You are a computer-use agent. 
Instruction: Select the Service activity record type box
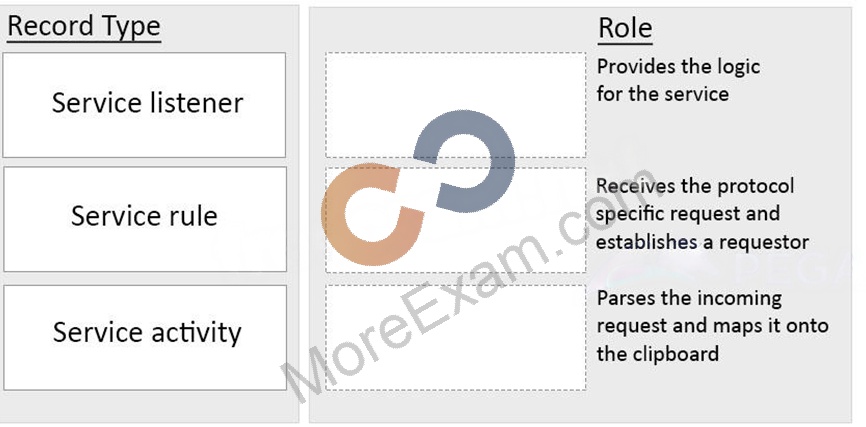pyautogui.click(x=145, y=338)
